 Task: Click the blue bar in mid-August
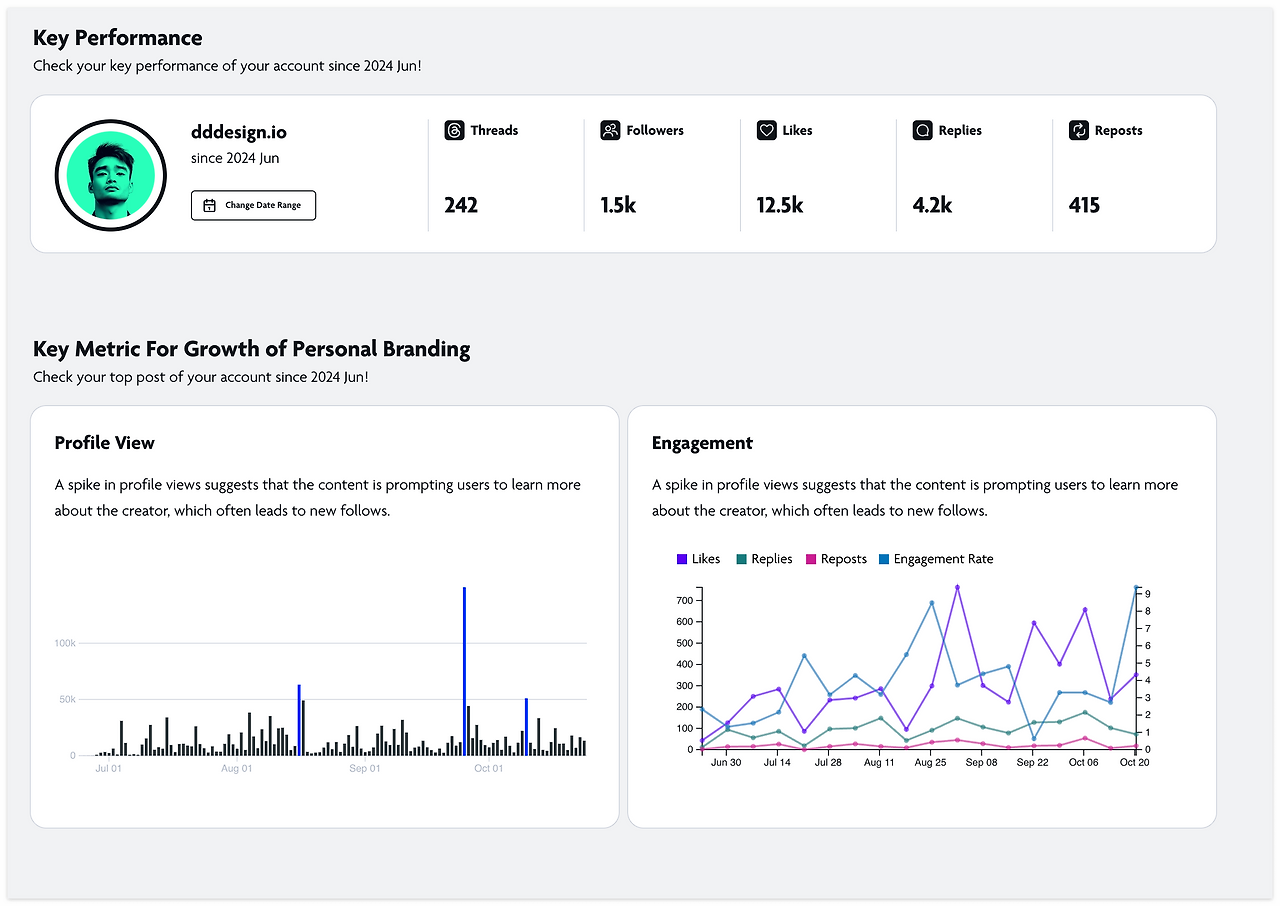[299, 720]
